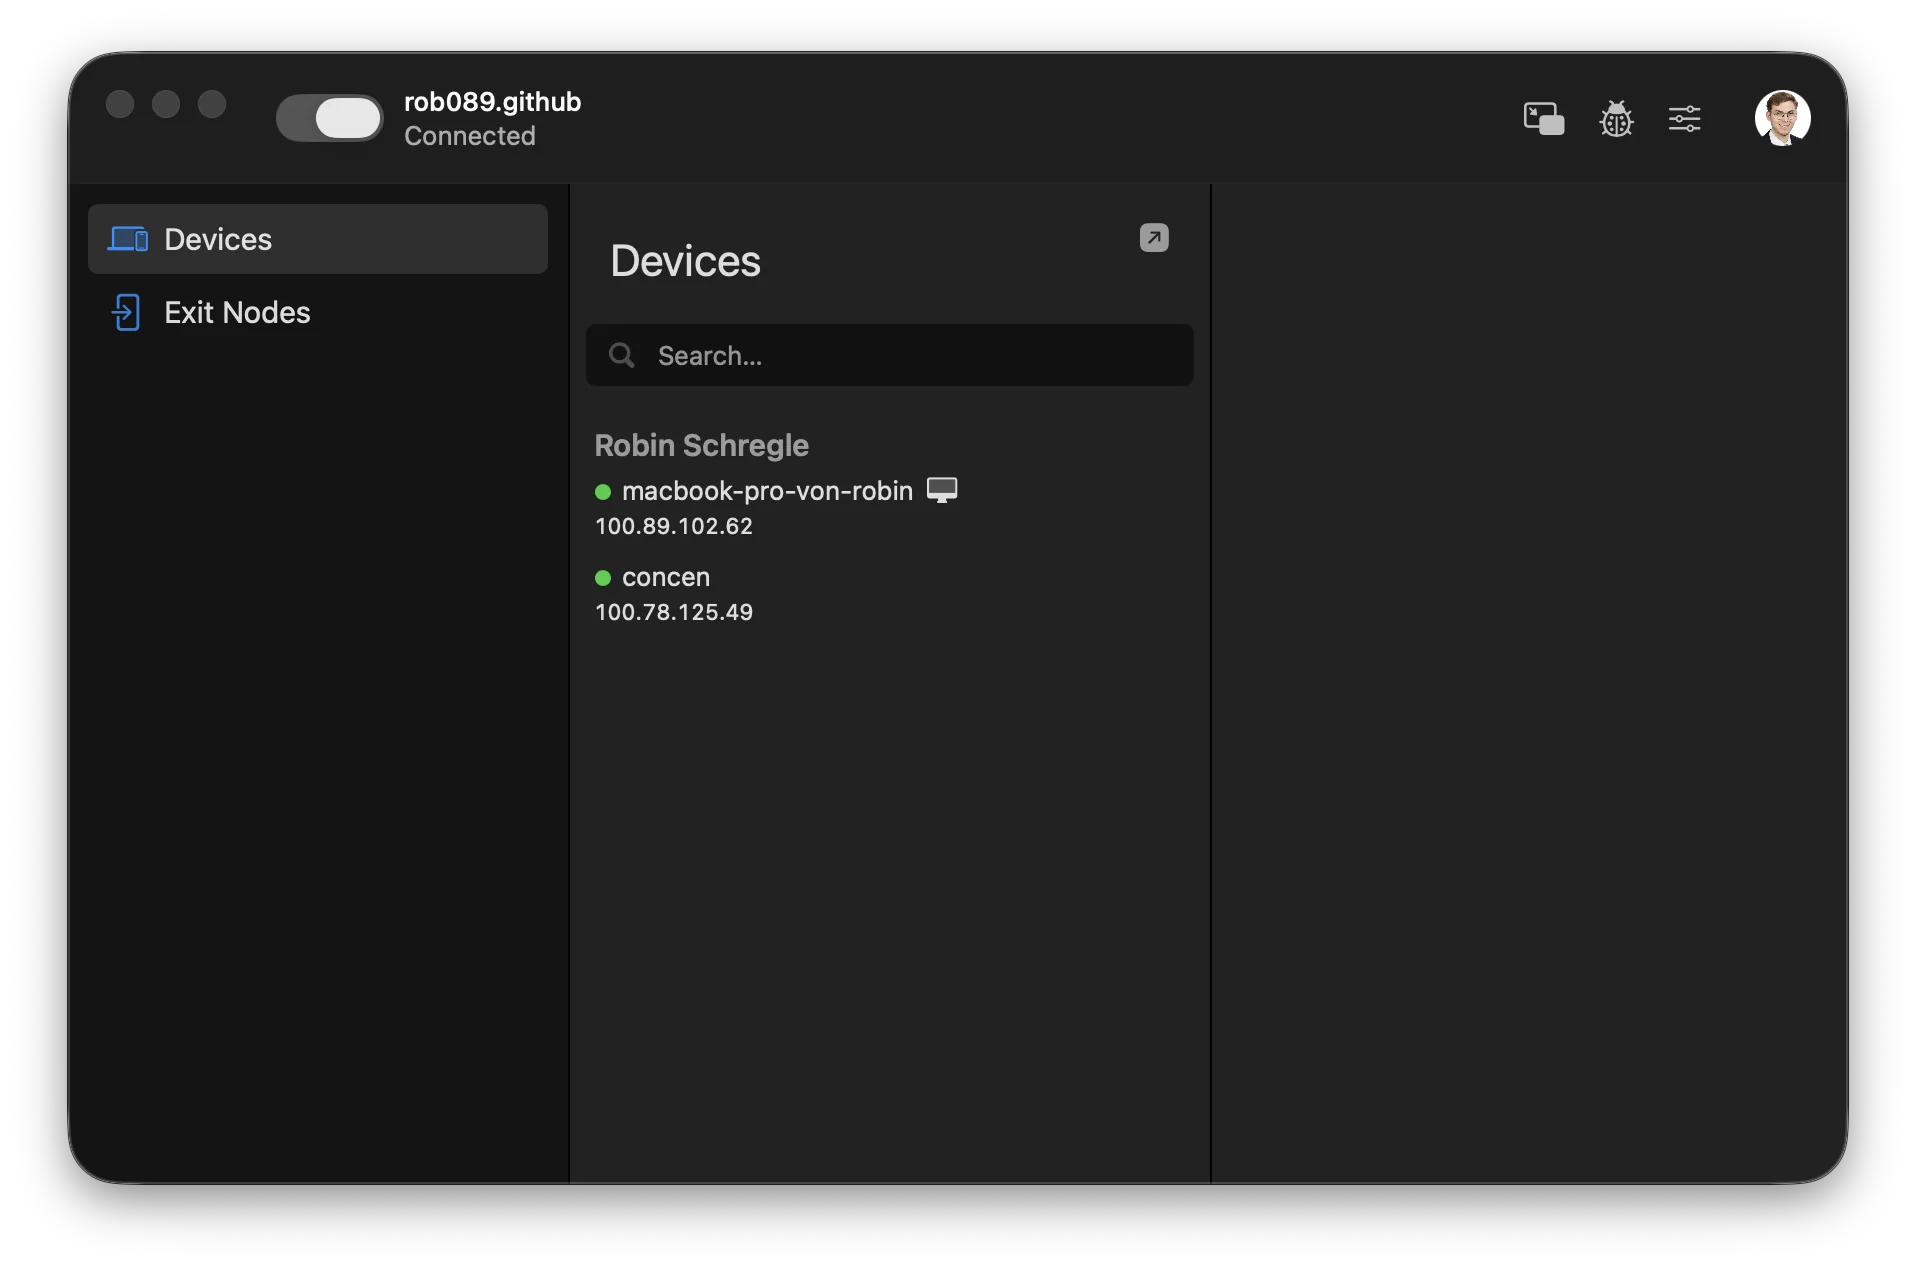Select the concen device
Viewport: 1916px width, 1268px height.
[665, 577]
